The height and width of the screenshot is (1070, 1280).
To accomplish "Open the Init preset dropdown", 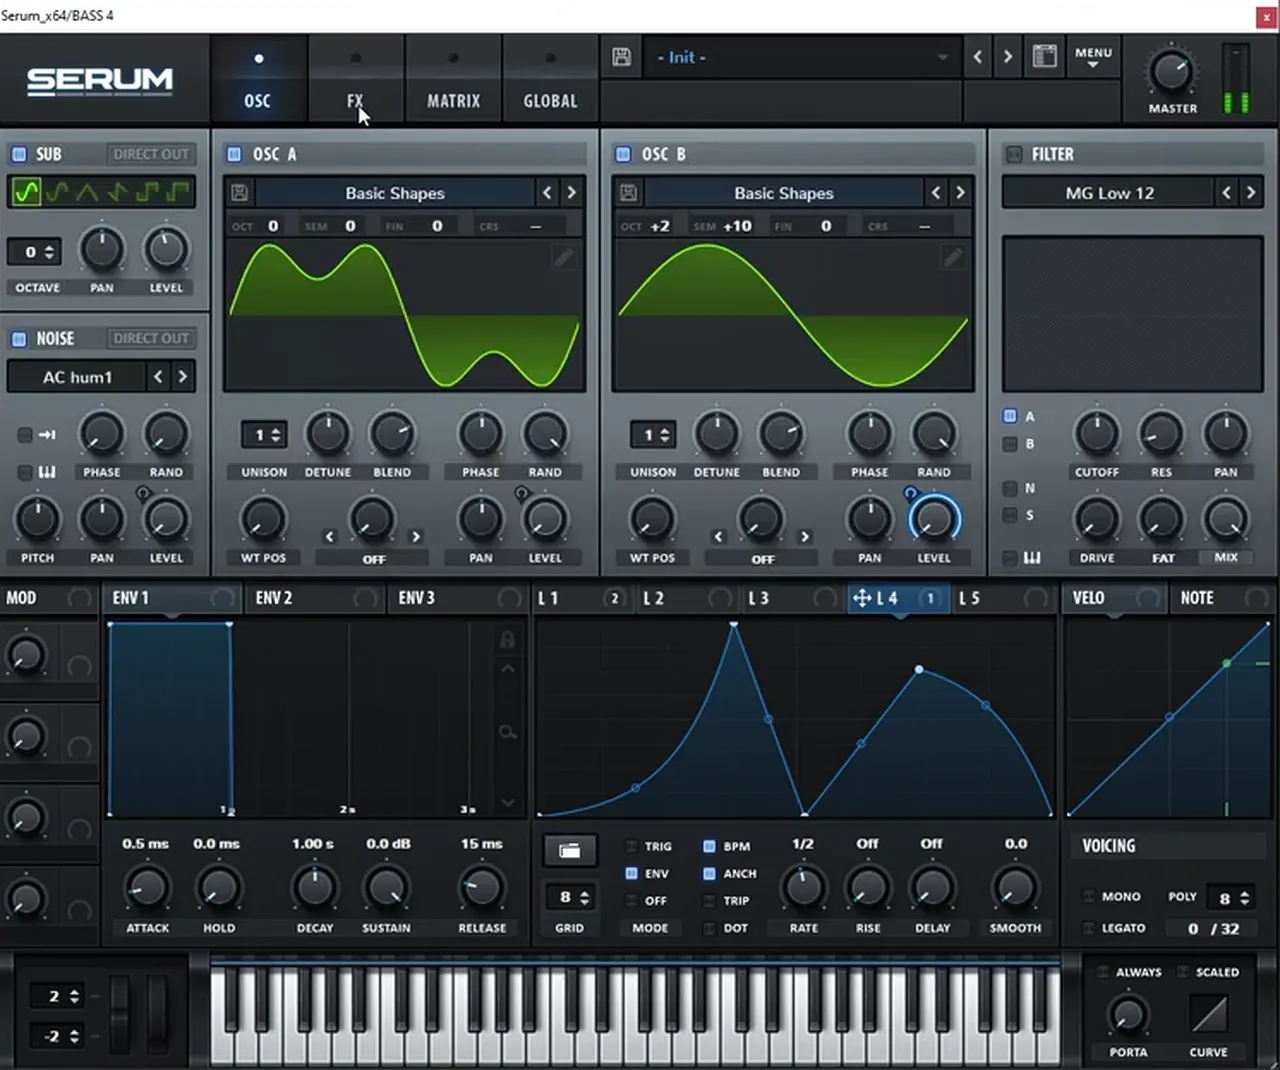I will (800, 57).
